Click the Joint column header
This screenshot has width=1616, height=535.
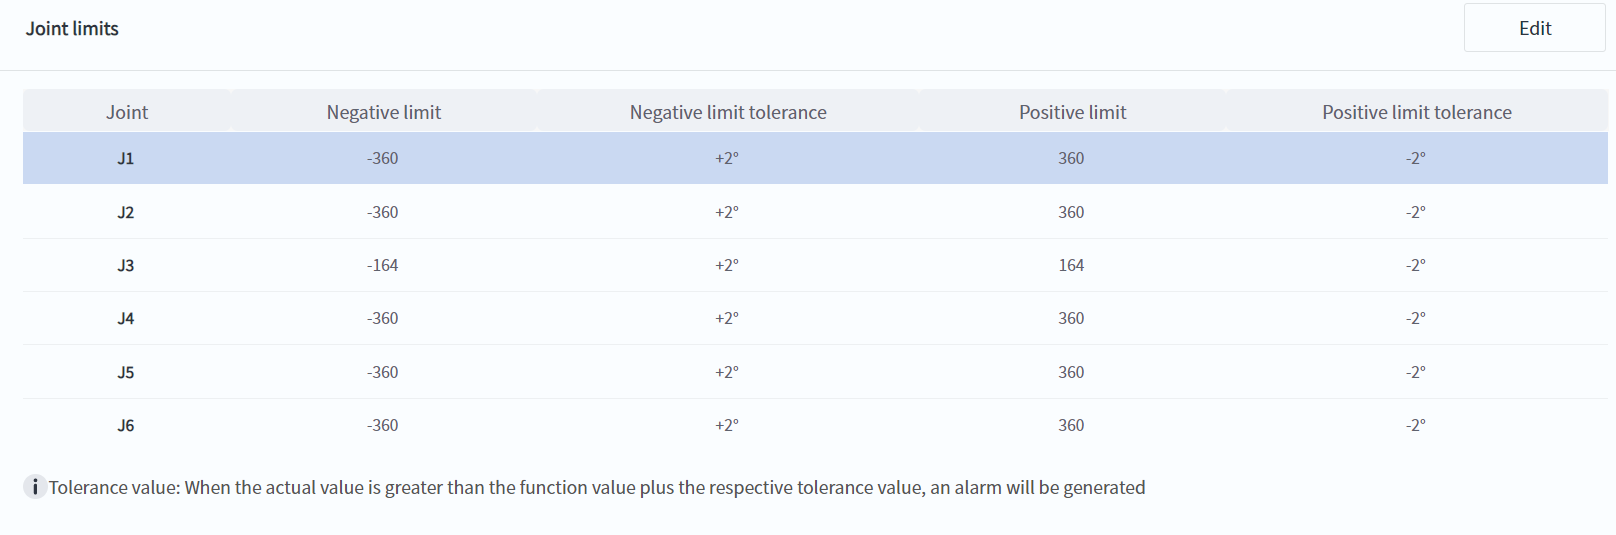point(127,112)
